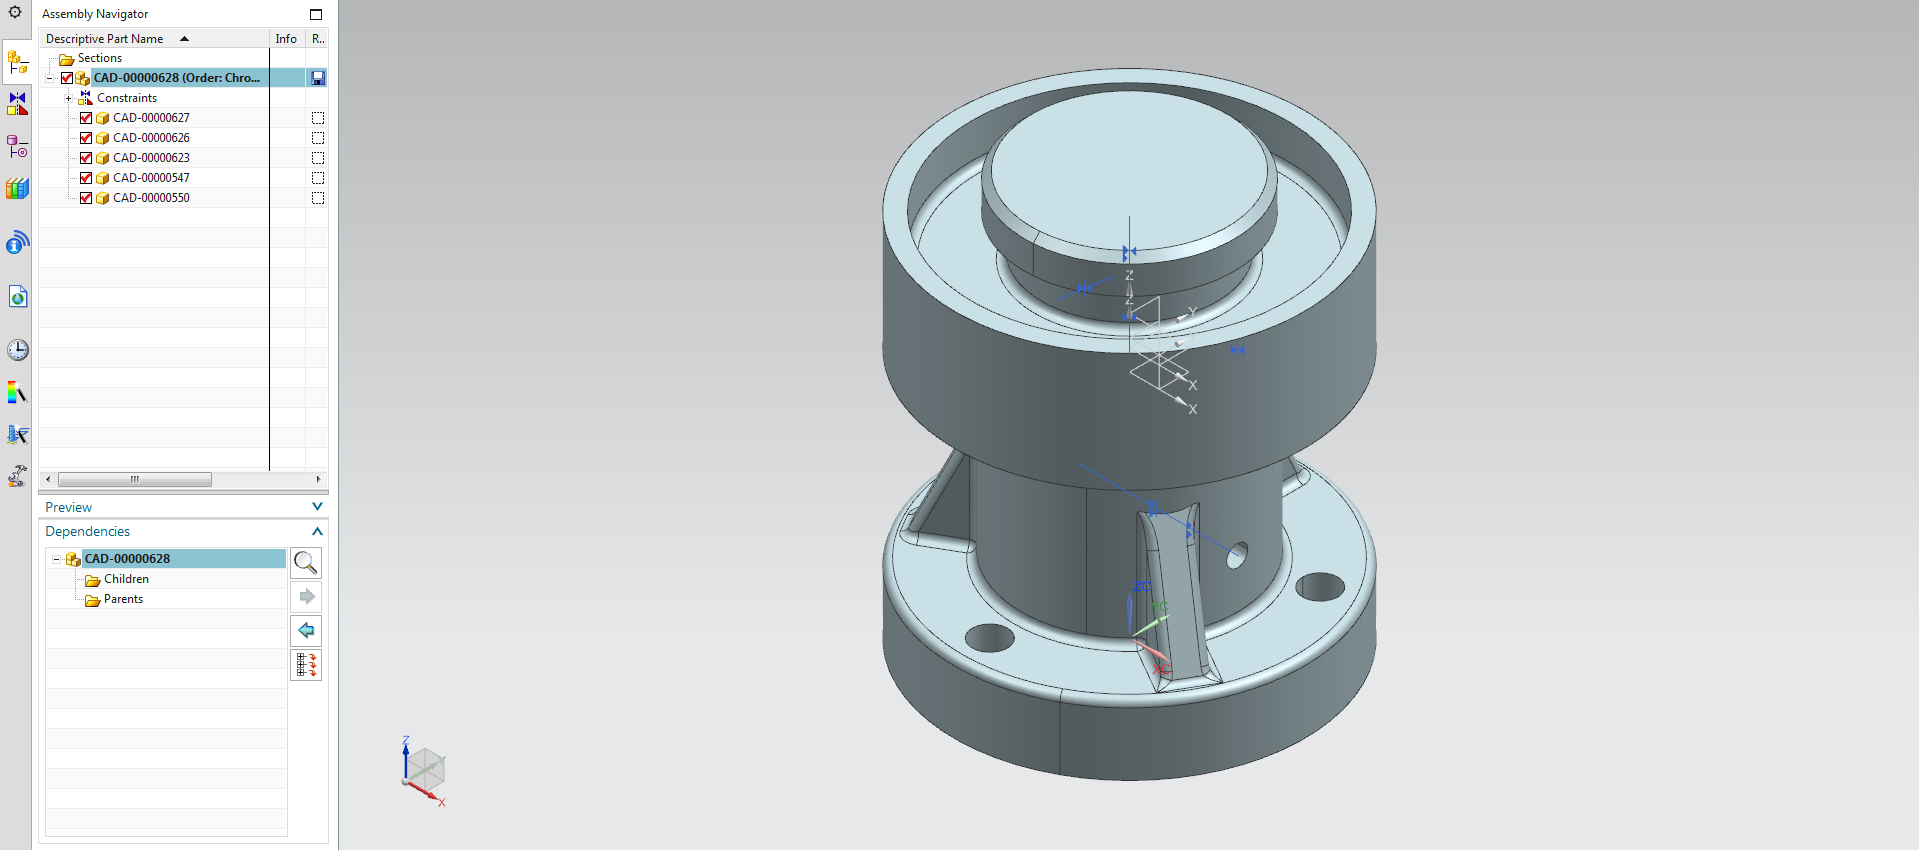Uncheck the CAD-00000627 component checkbox
Screen dimensions: 1919x850
pyautogui.click(x=86, y=118)
